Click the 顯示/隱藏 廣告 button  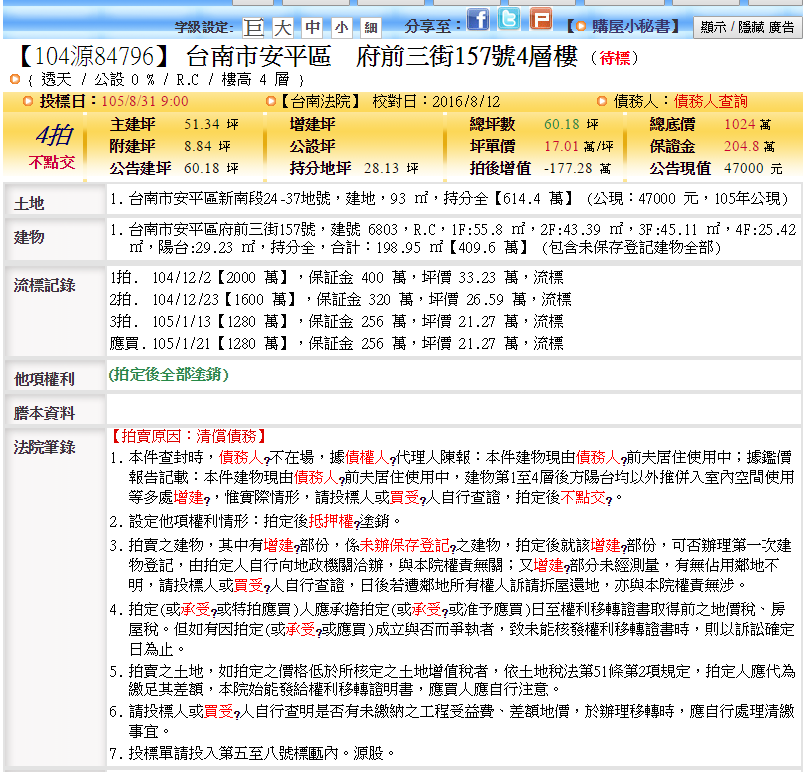tap(747, 27)
